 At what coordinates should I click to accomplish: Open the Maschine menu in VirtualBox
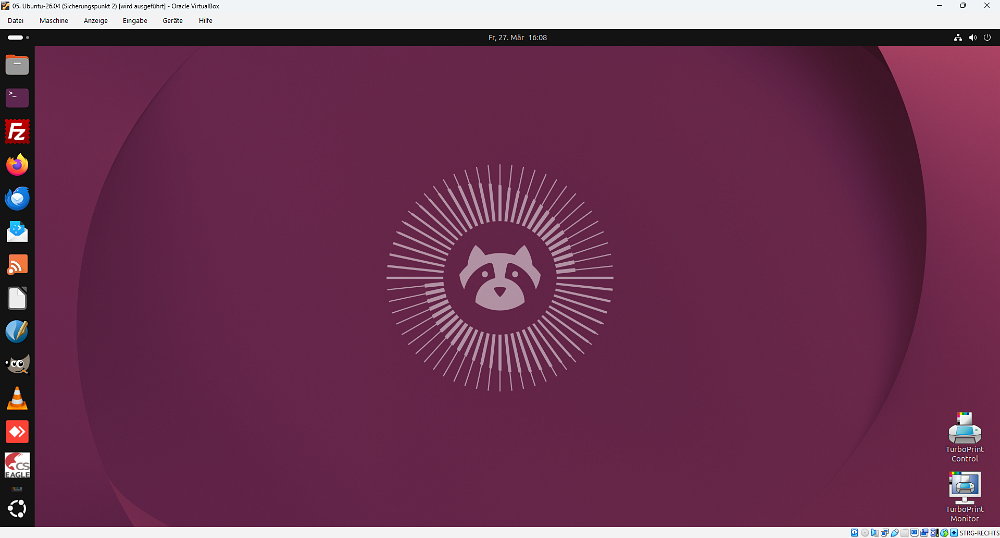(54, 20)
